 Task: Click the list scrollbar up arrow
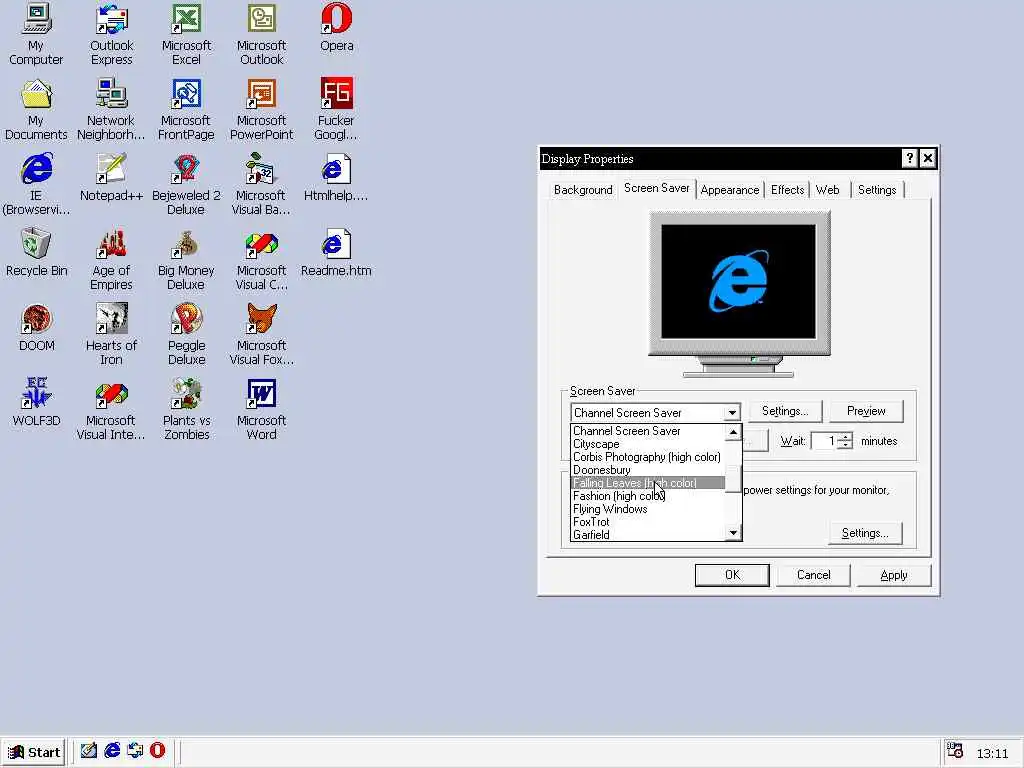733,432
